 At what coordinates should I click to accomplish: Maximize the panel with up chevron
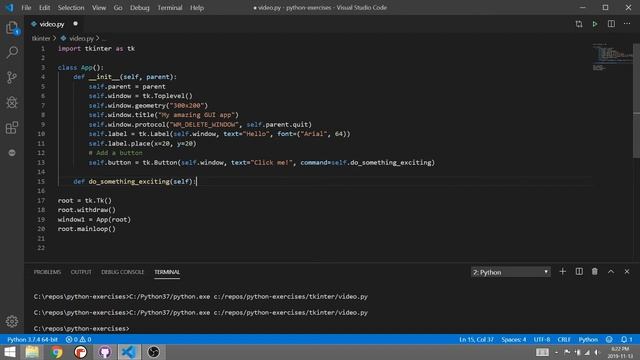tap(611, 272)
